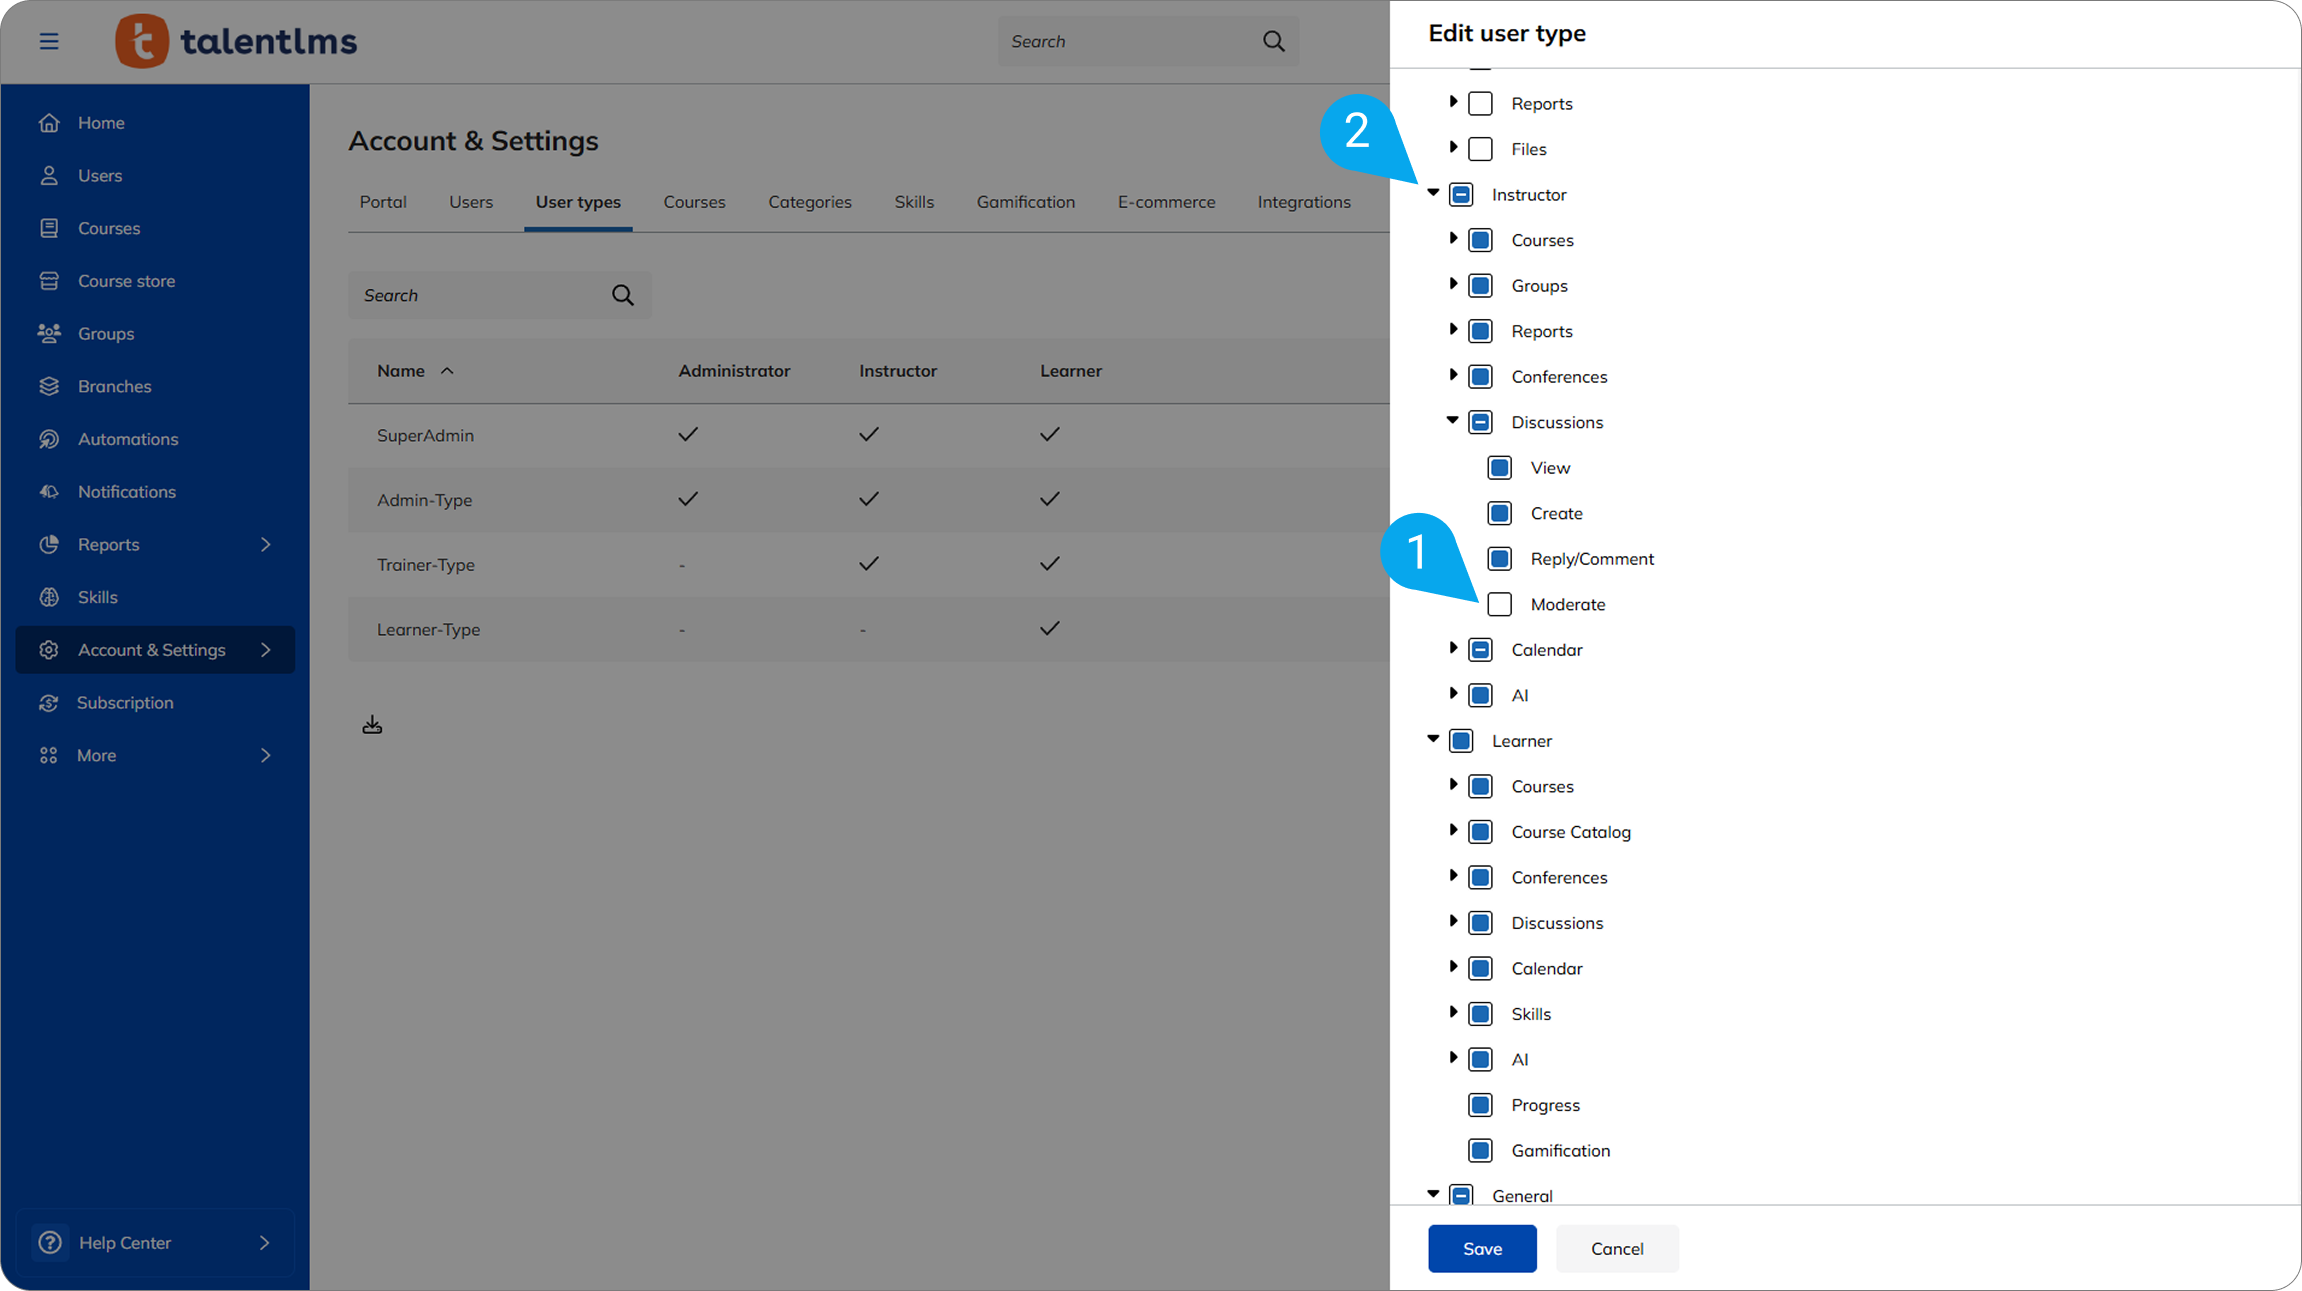
Task: Open the Categories settings tab
Action: pyautogui.click(x=809, y=202)
